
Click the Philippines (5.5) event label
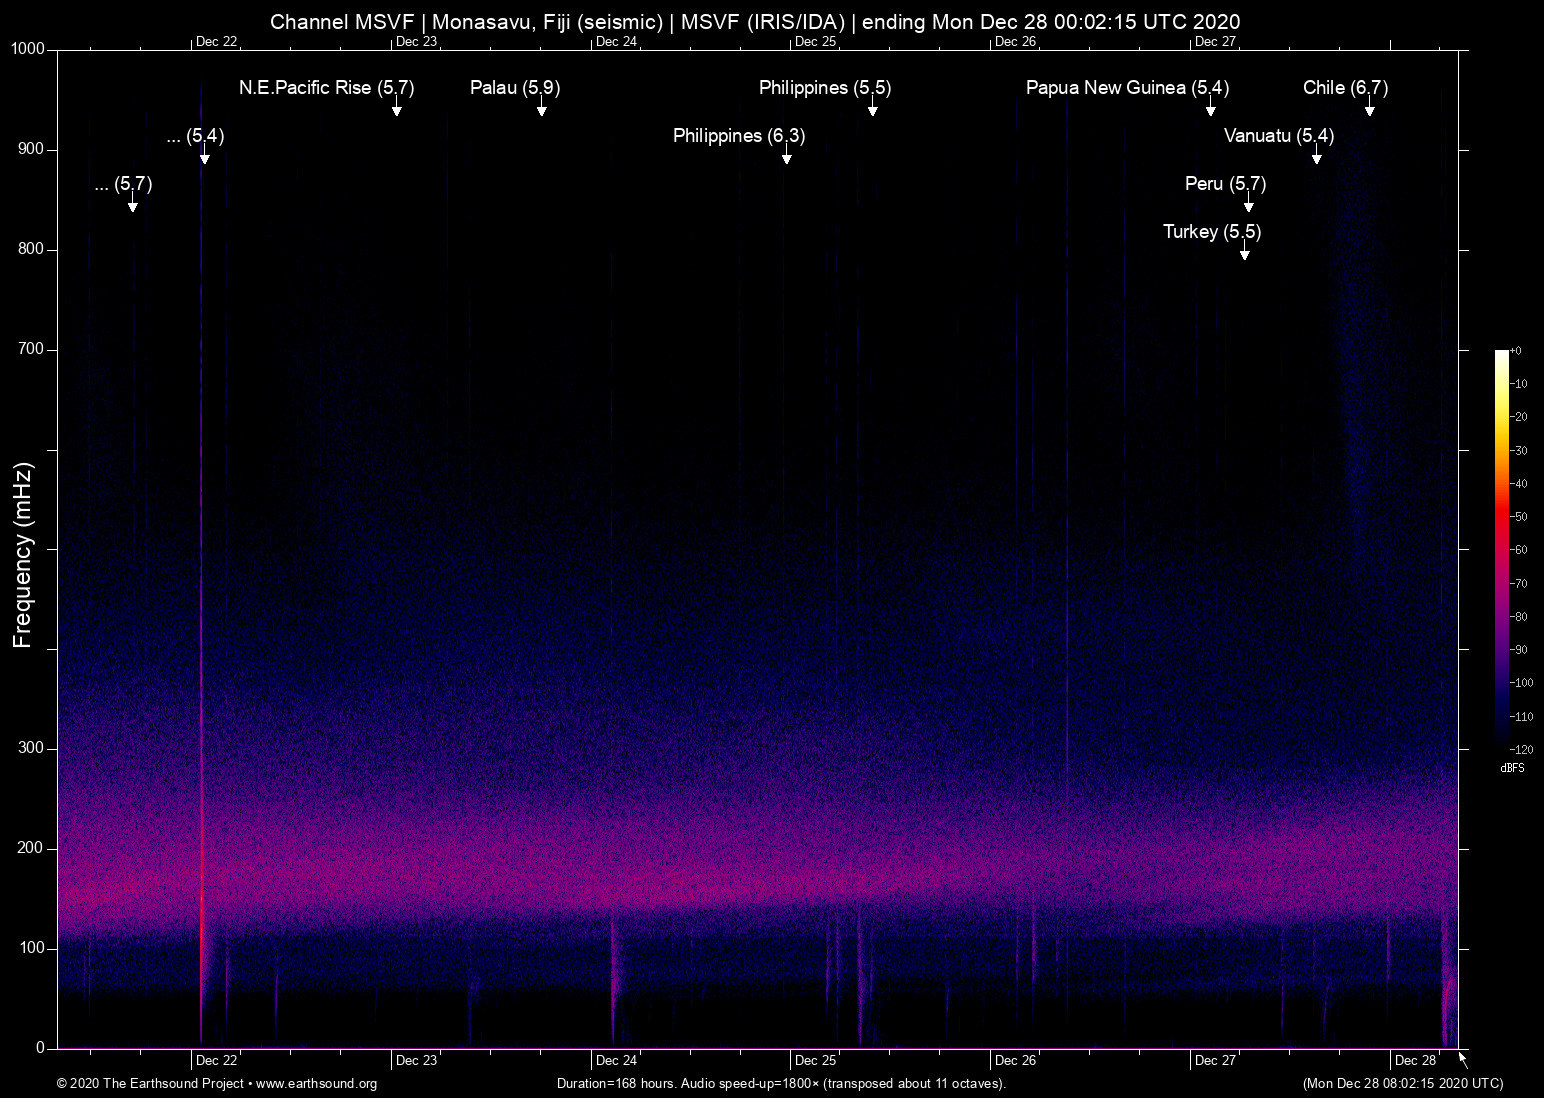click(x=824, y=88)
